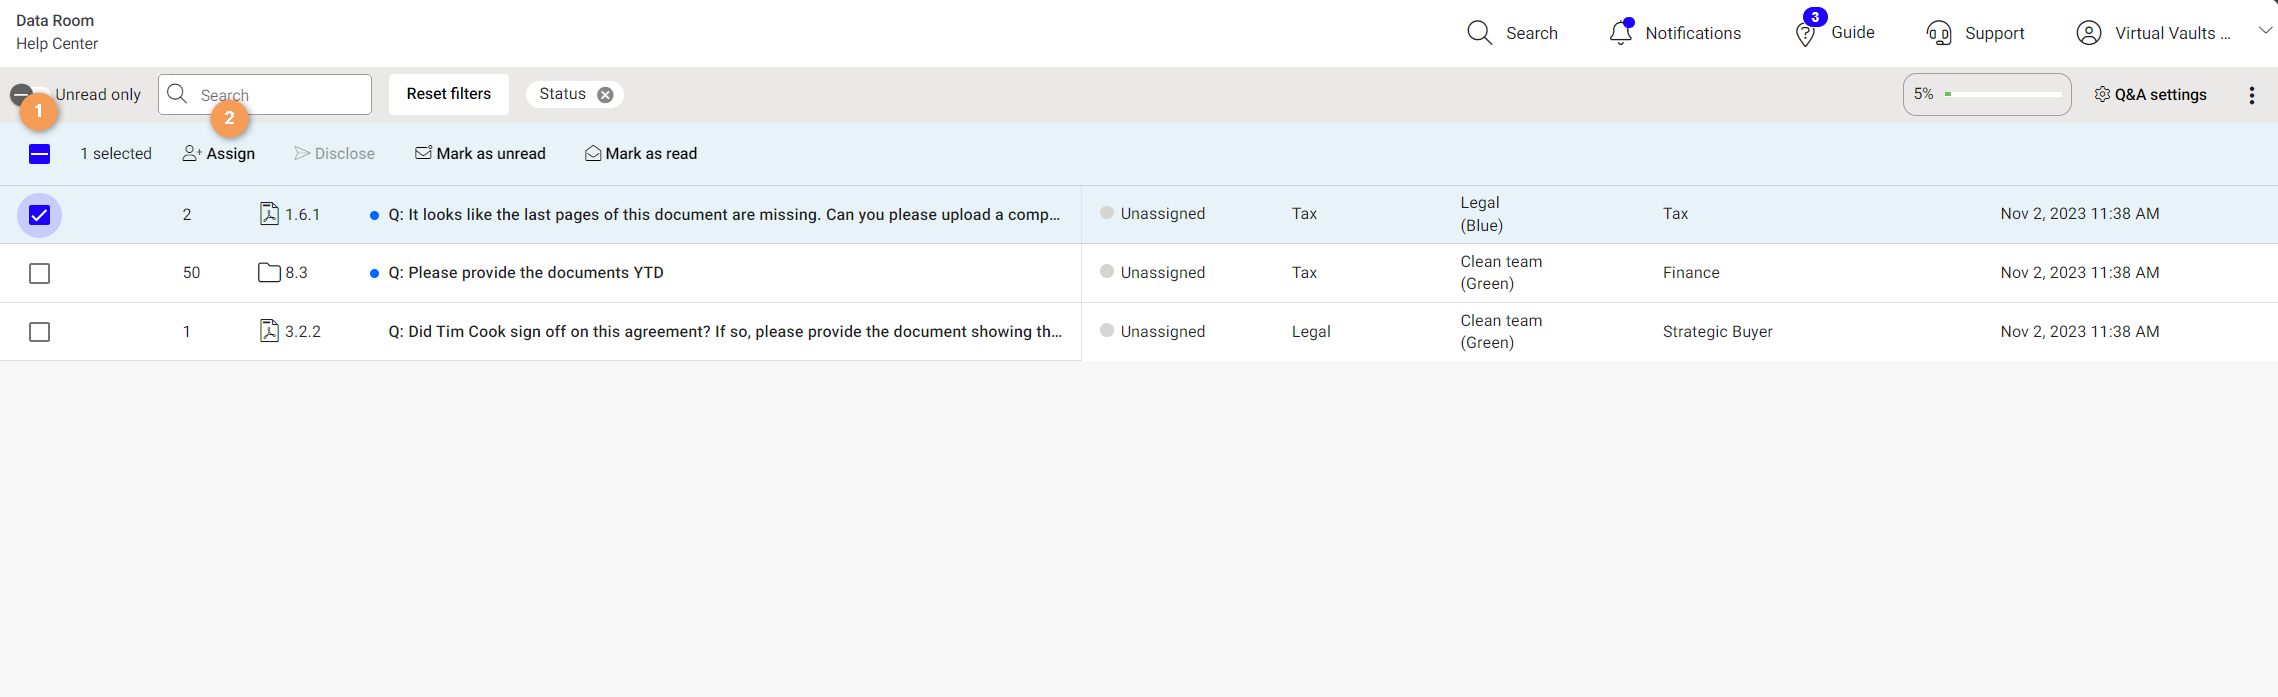Uncheck the selected first question row
Image resolution: width=2278 pixels, height=697 pixels.
pos(39,215)
